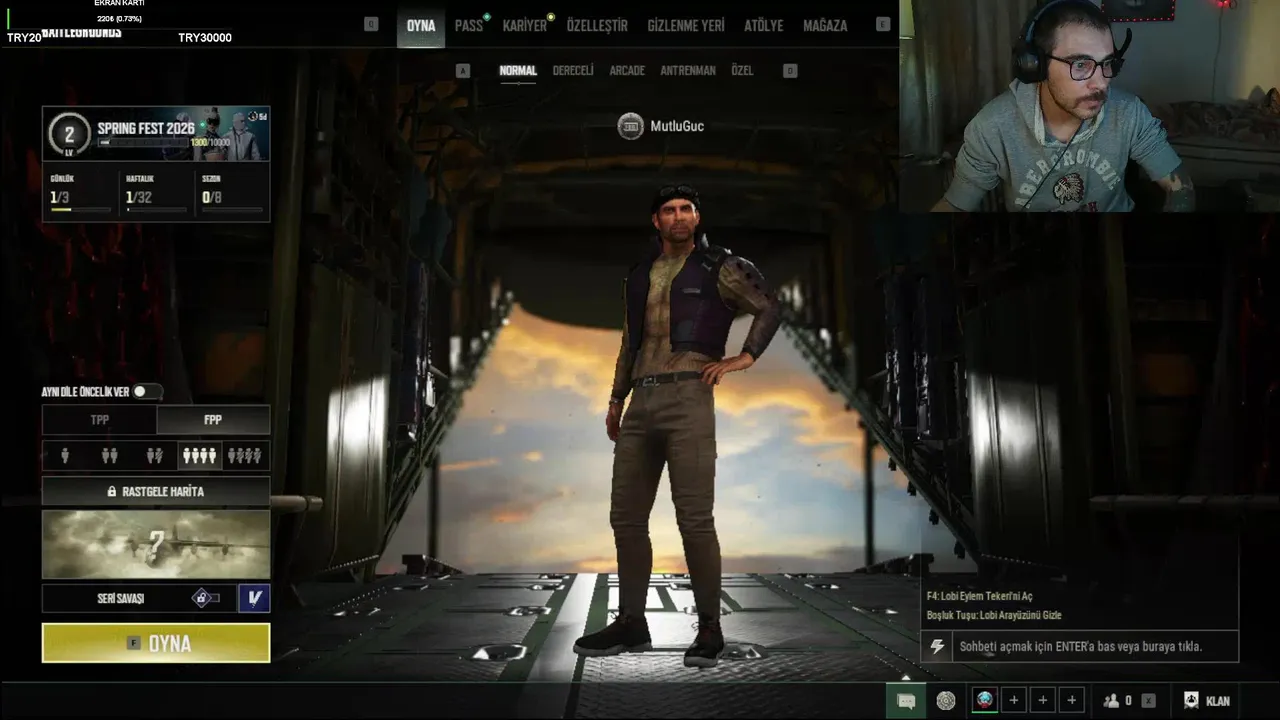Choose four-player squad icon

click(x=199, y=456)
